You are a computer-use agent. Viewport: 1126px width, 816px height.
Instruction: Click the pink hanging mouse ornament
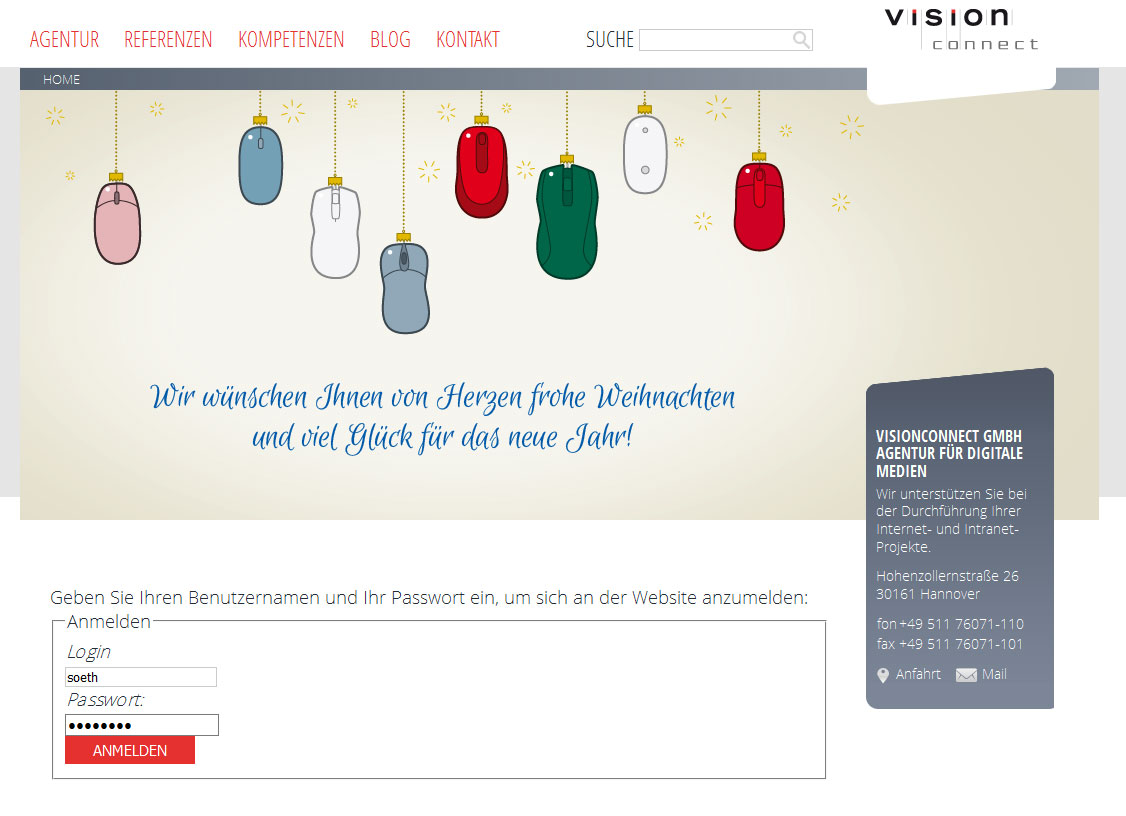117,222
